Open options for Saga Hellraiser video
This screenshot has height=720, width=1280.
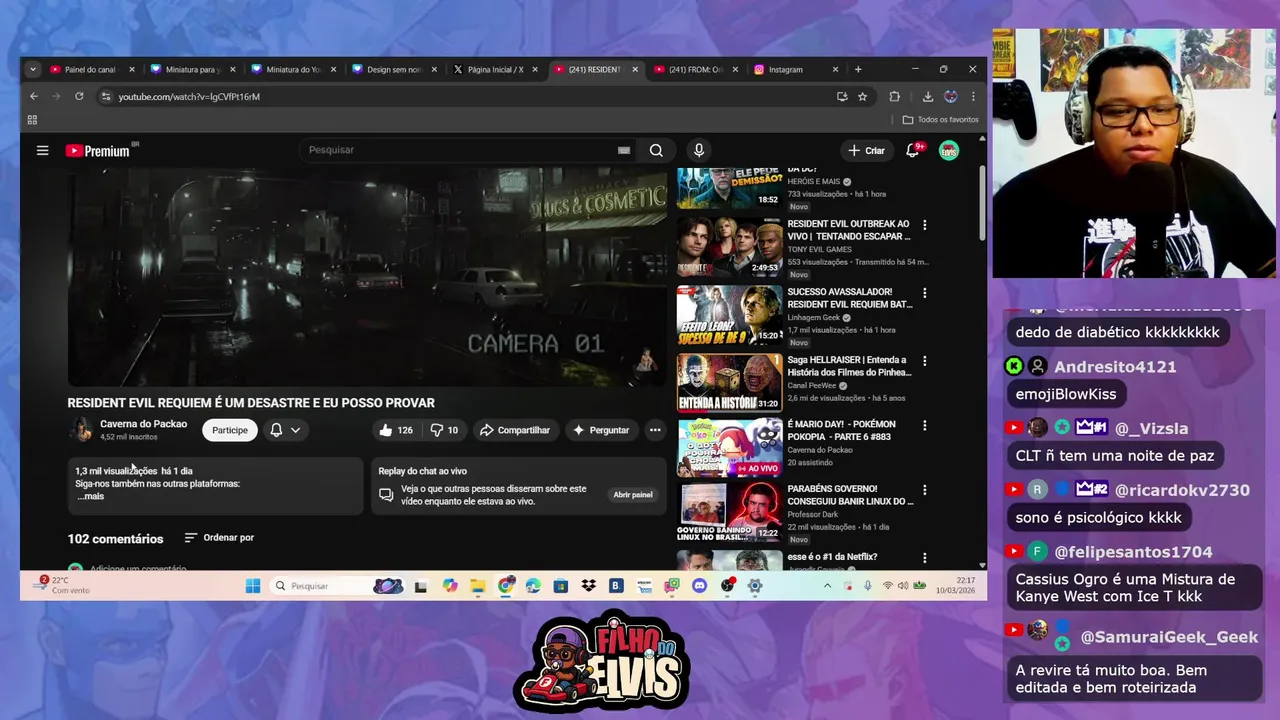click(x=924, y=361)
